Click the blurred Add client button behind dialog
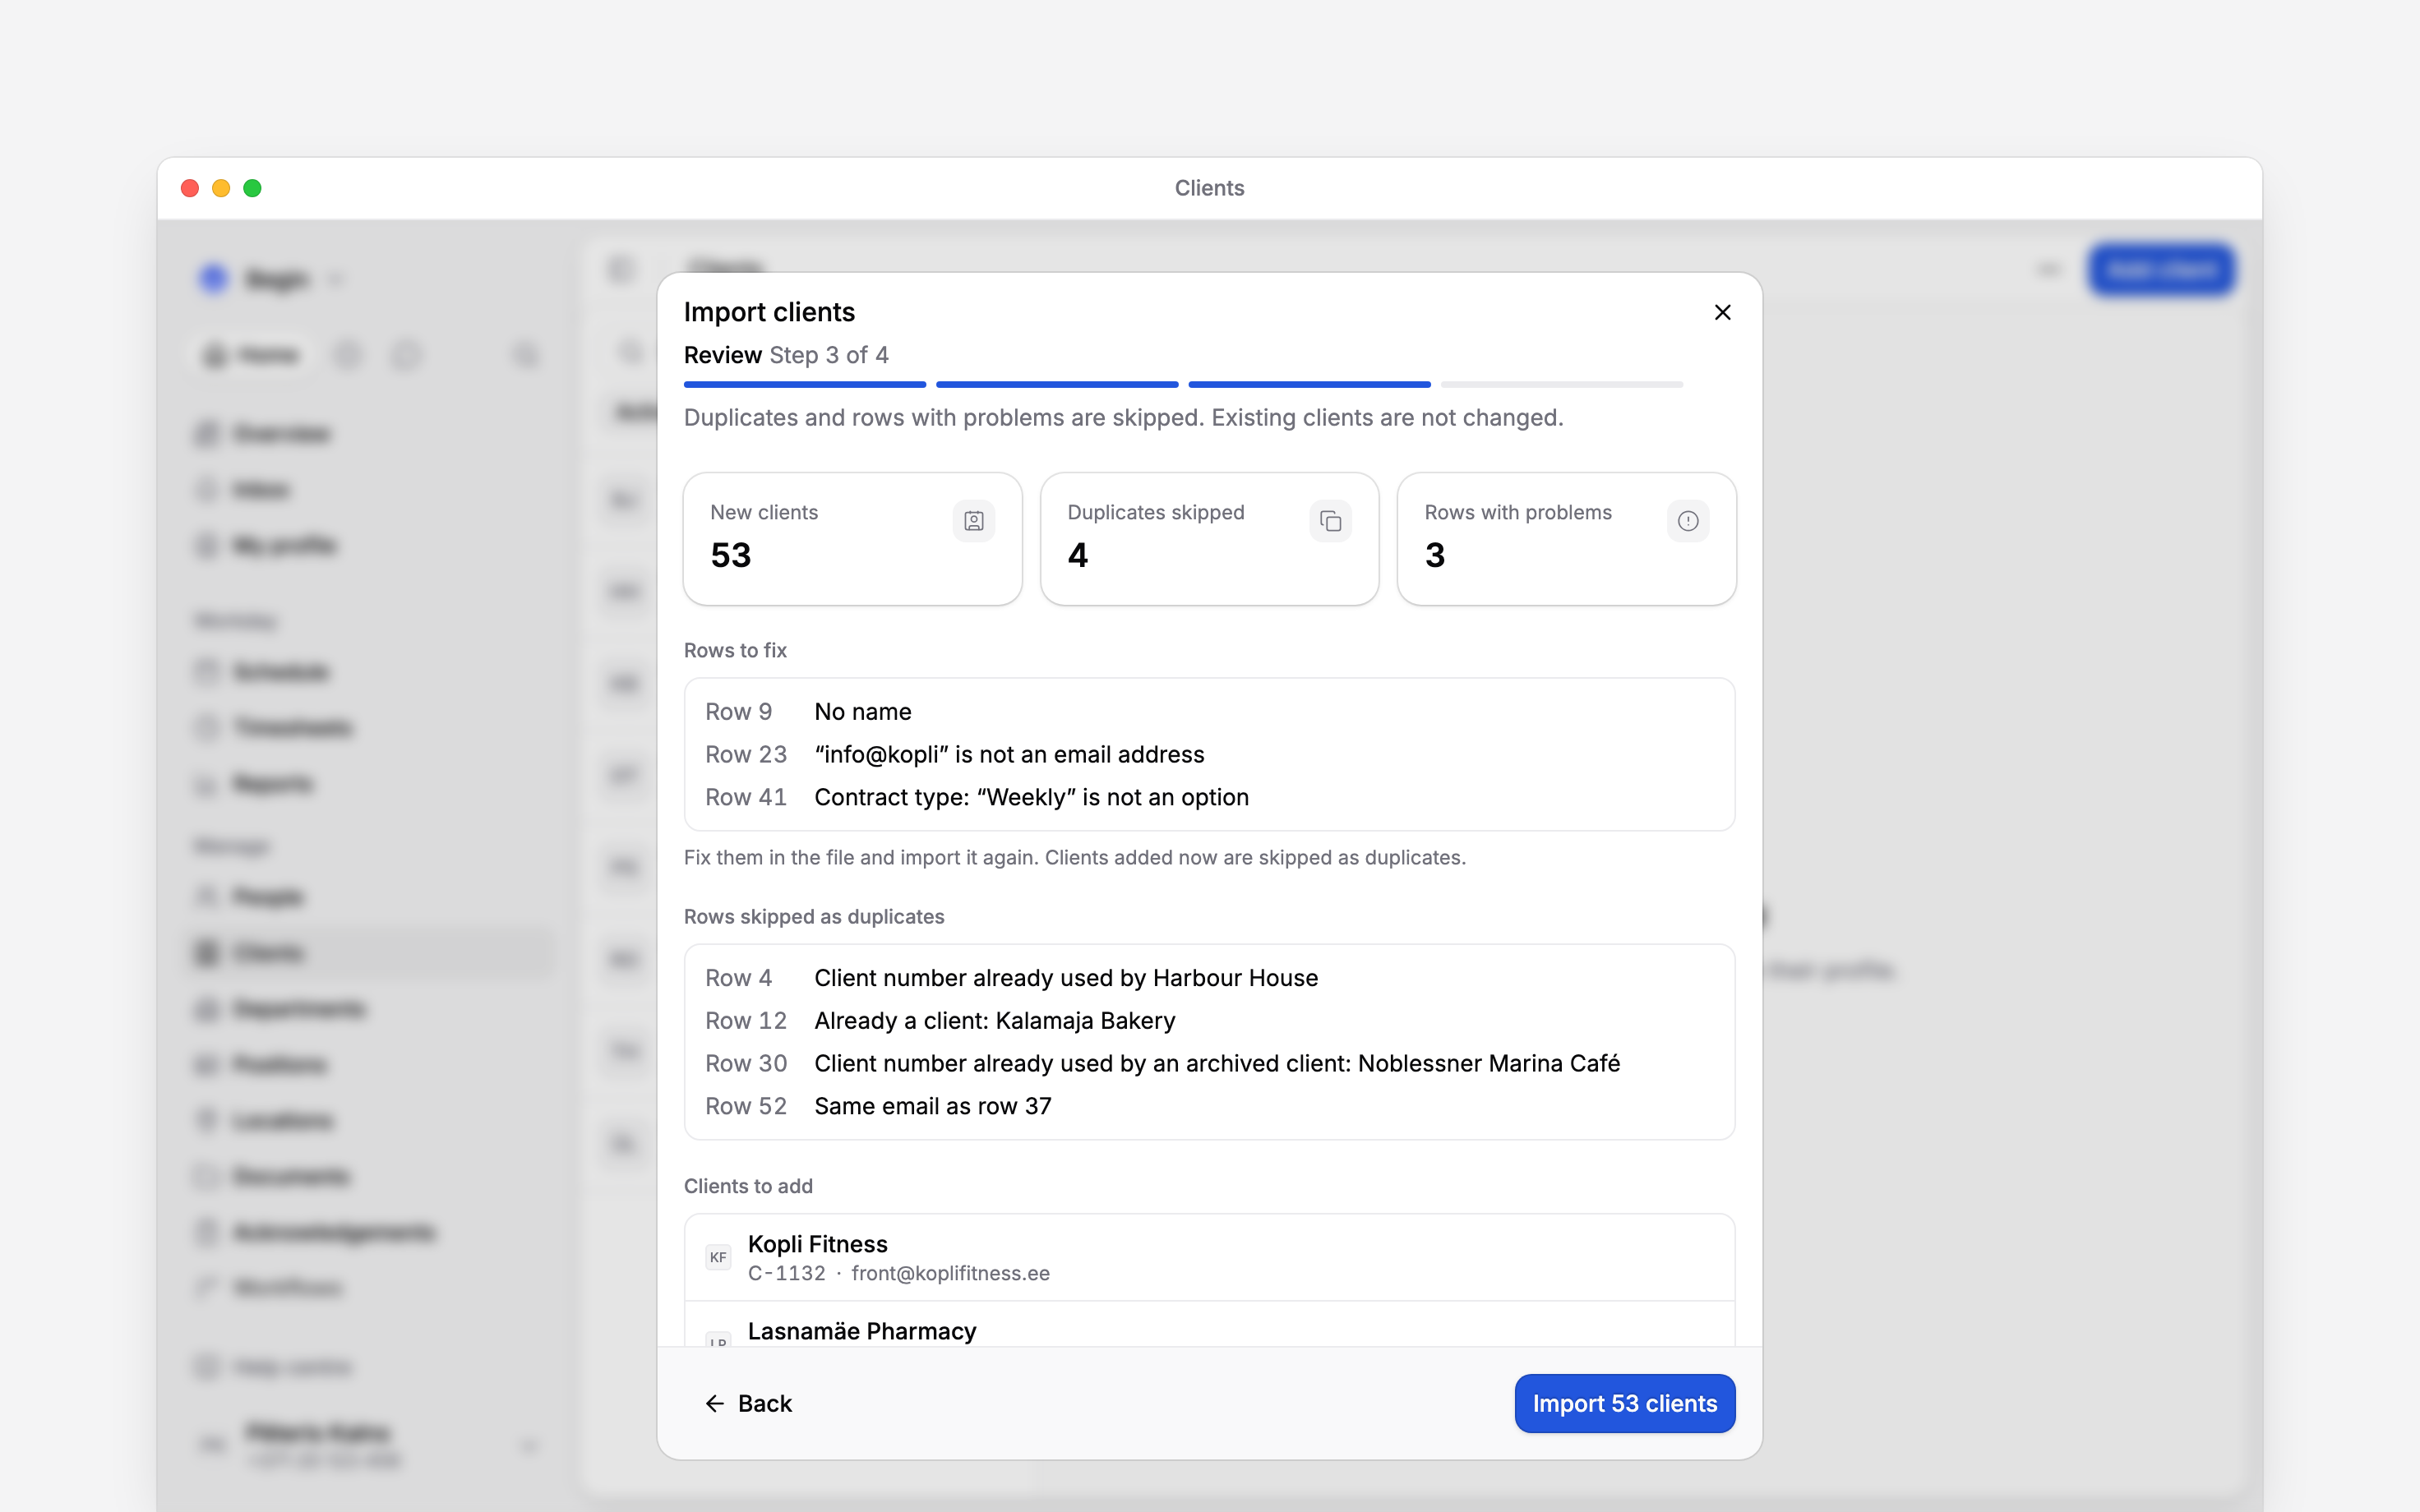The width and height of the screenshot is (2420, 1512). pyautogui.click(x=2161, y=270)
